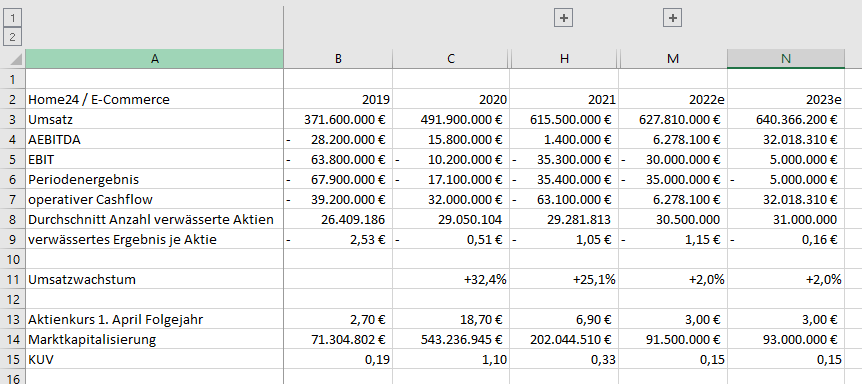Screen dimensions: 862x384
Task: Select the 2022e diluted shares 30.500.000 cell
Action: click(x=673, y=220)
